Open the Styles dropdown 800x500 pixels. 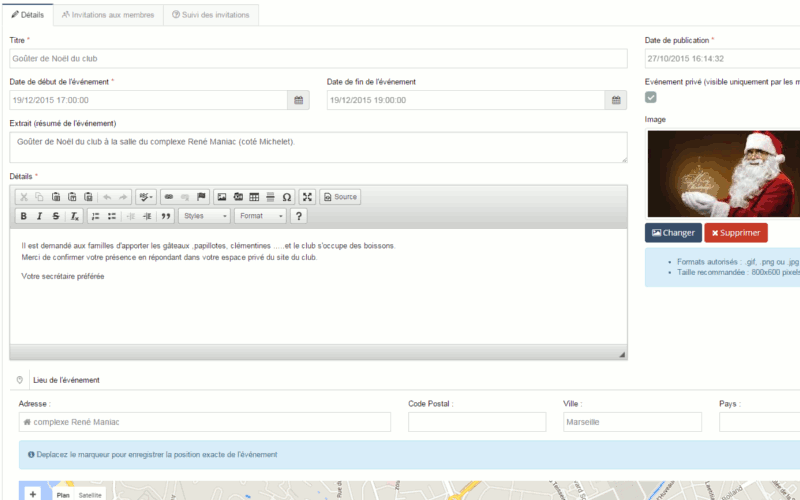(205, 216)
